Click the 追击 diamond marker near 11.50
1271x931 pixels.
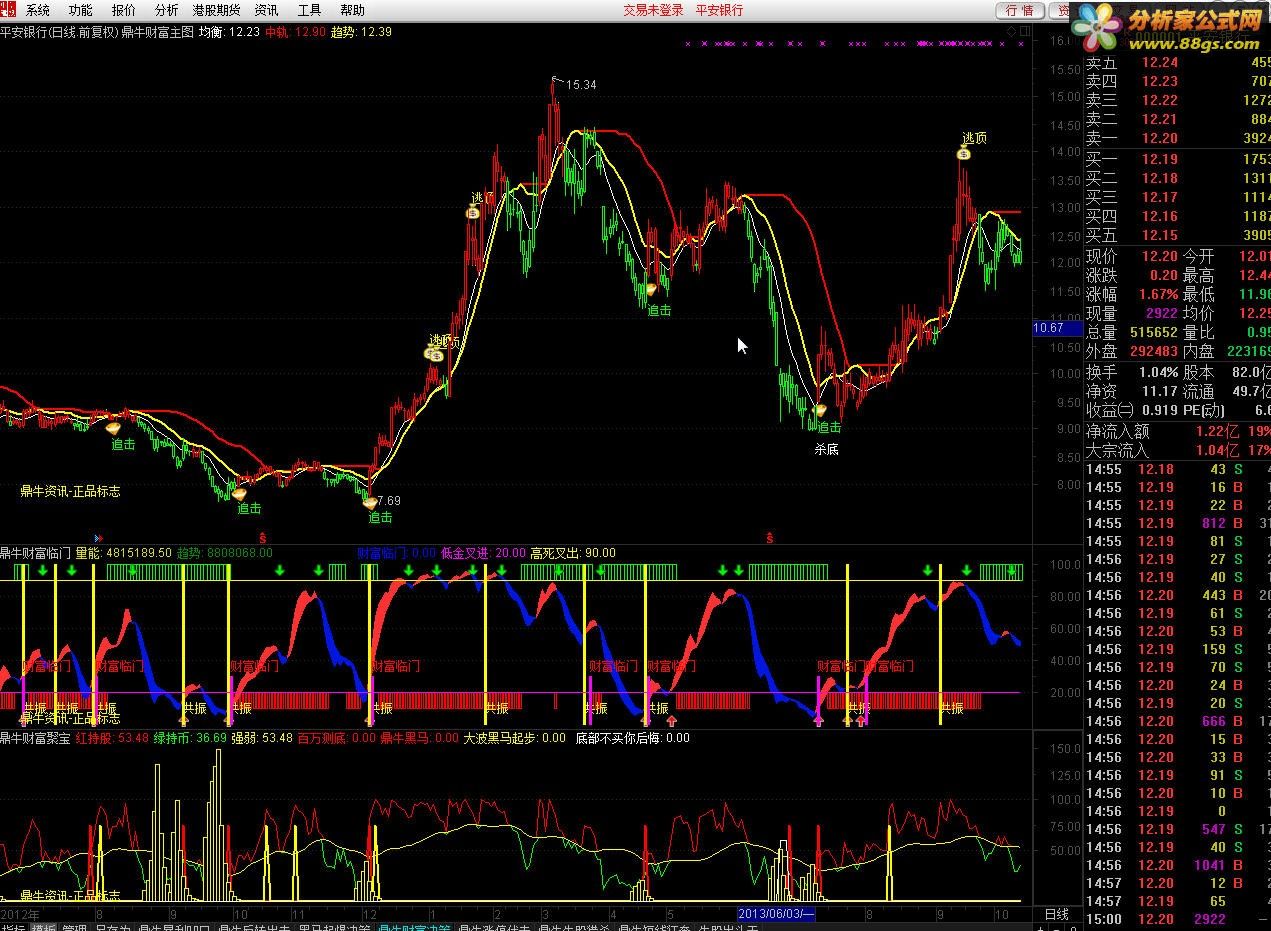pyautogui.click(x=651, y=289)
